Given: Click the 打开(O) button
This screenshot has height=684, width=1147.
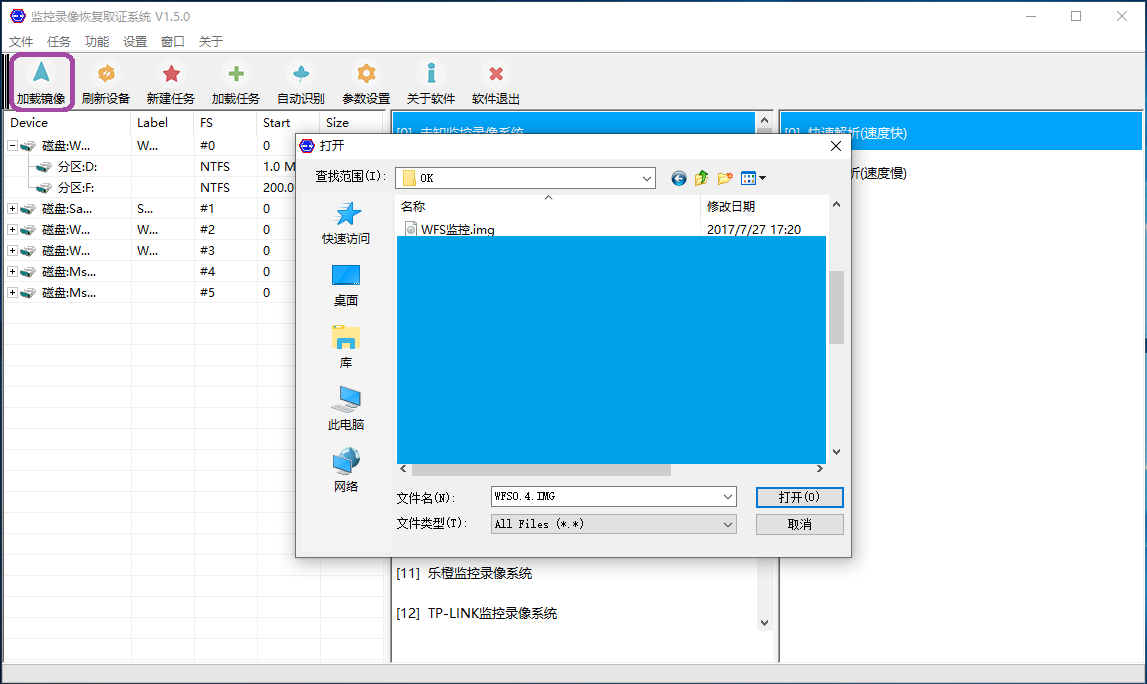Looking at the screenshot, I should click(799, 497).
